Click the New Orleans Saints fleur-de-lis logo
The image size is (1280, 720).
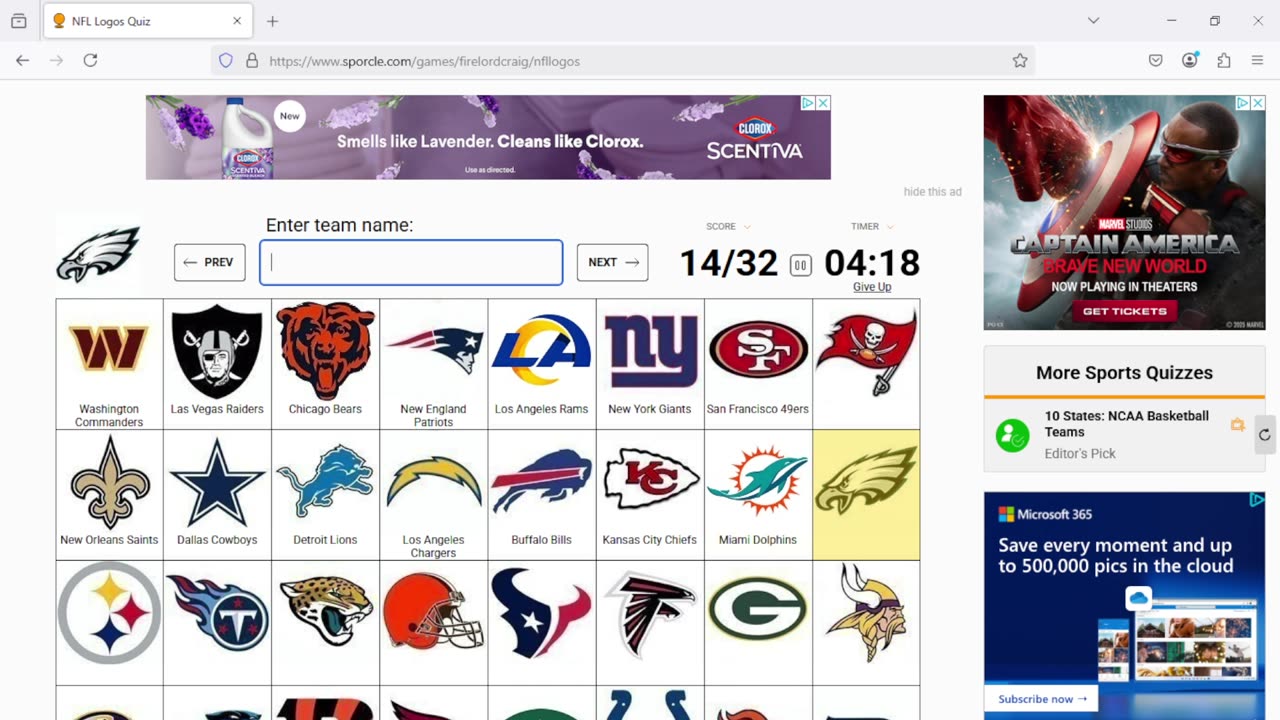tap(109, 483)
